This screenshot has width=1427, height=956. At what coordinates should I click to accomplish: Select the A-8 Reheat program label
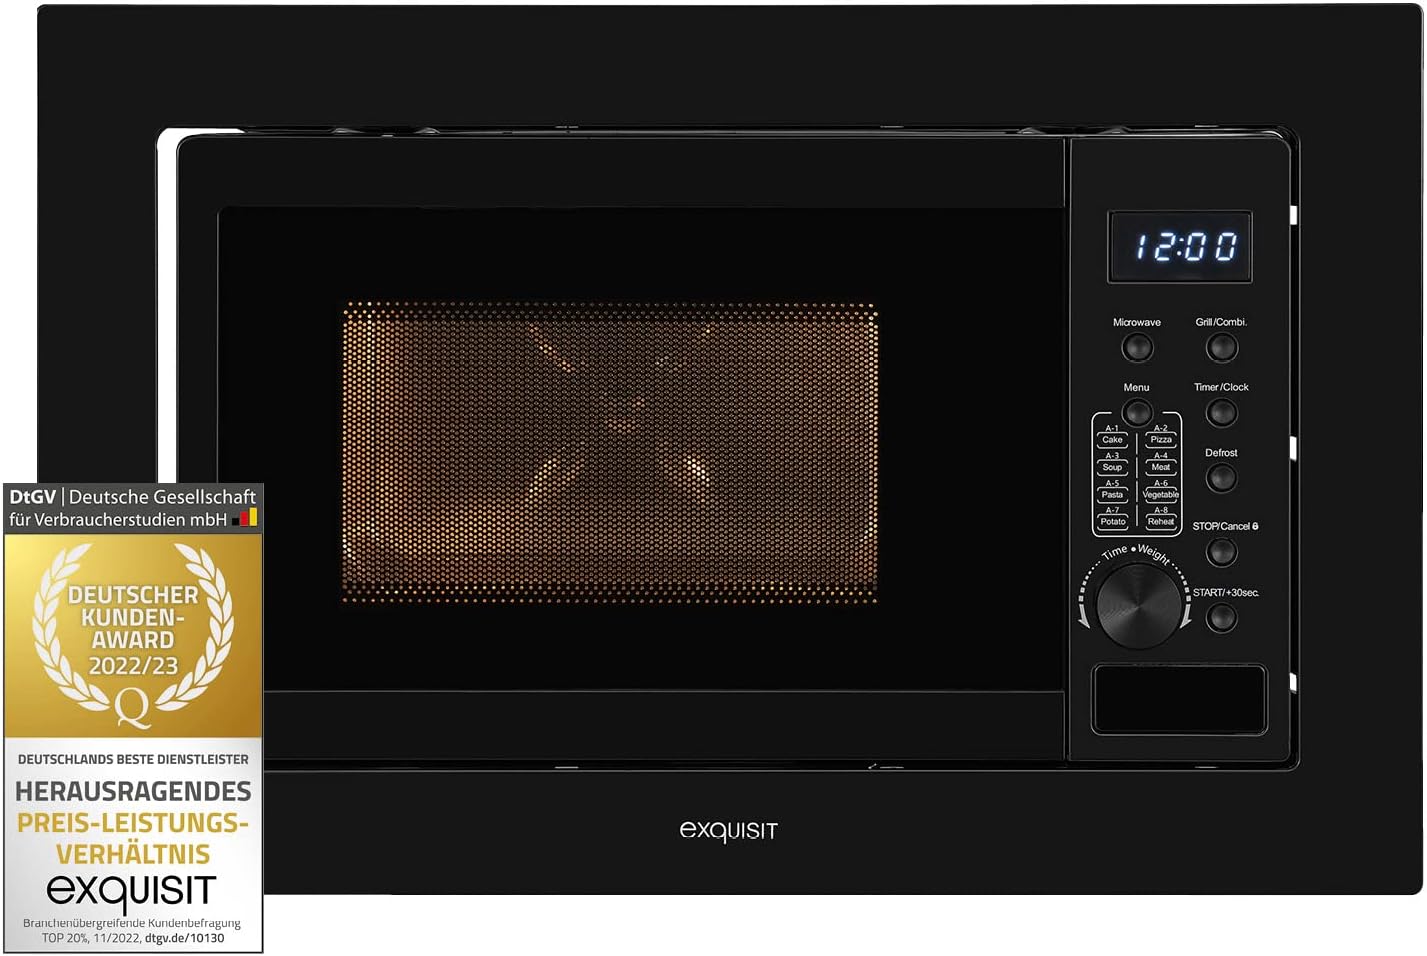click(x=1160, y=518)
